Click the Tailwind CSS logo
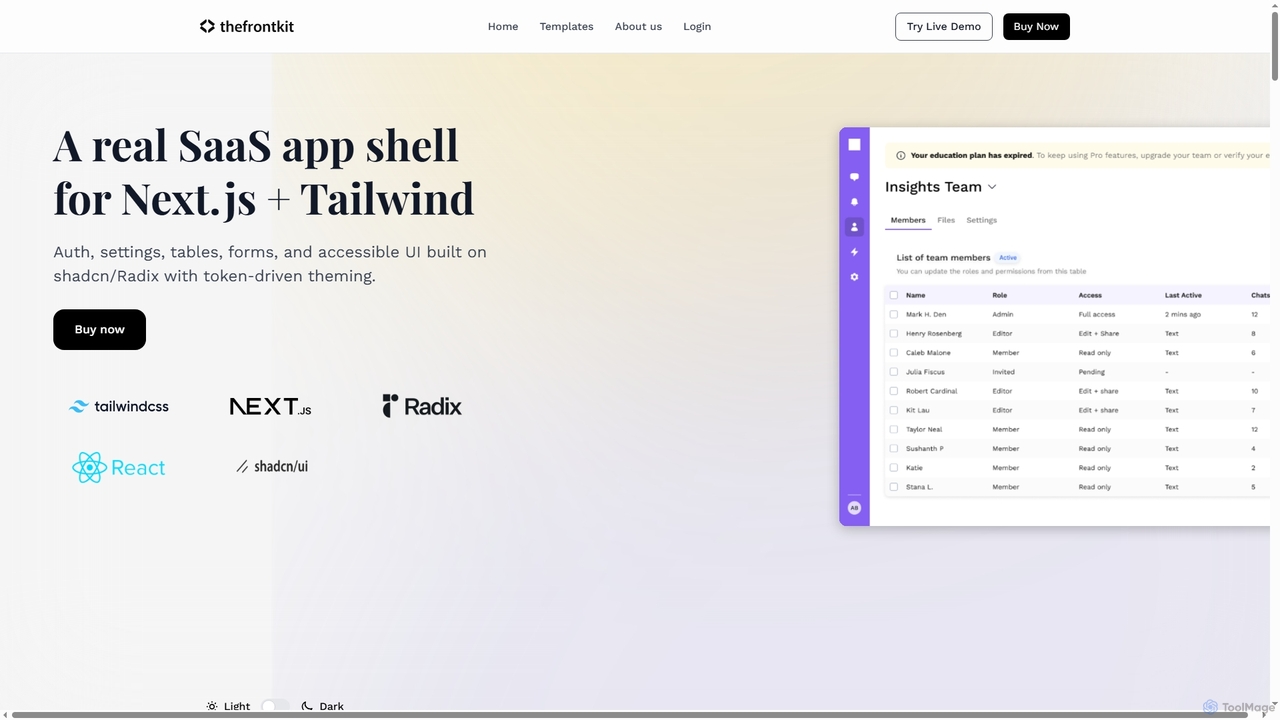The width and height of the screenshot is (1280, 720). [x=119, y=406]
